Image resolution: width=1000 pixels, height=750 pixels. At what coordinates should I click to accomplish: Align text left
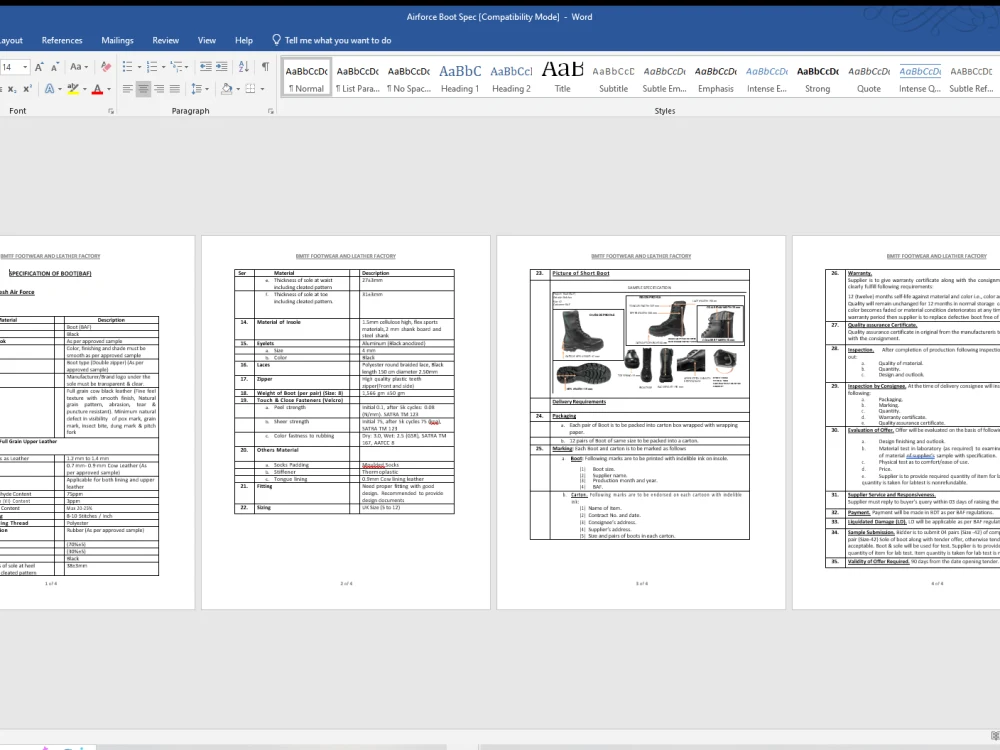coord(128,89)
